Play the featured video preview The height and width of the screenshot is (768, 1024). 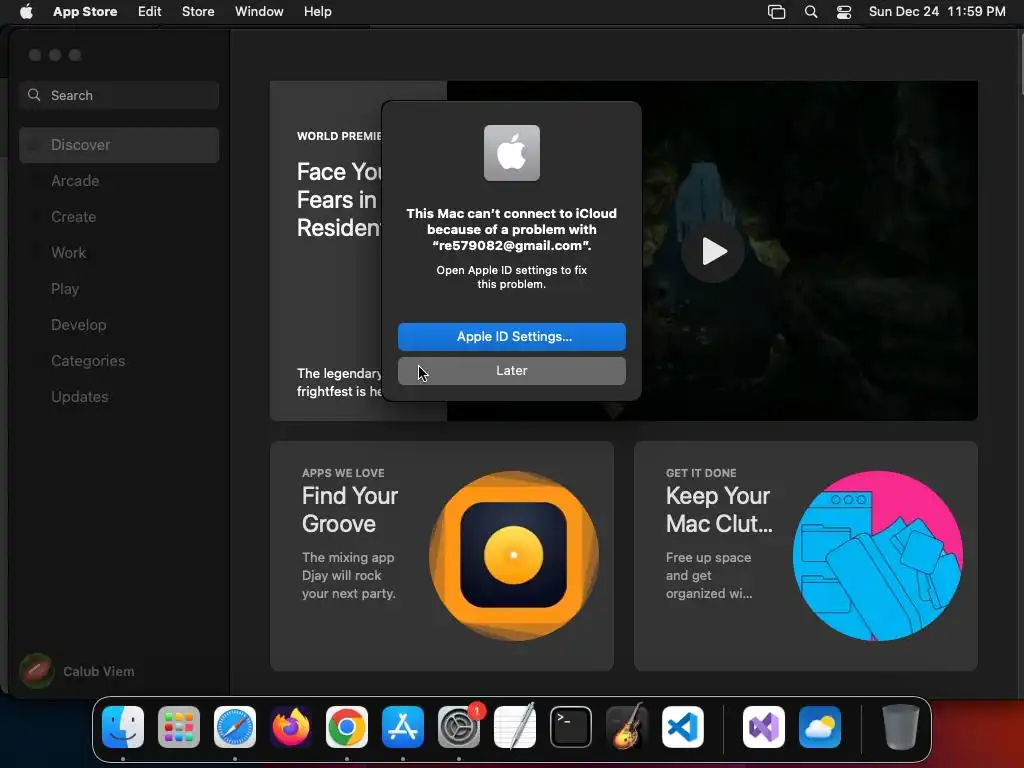click(712, 251)
